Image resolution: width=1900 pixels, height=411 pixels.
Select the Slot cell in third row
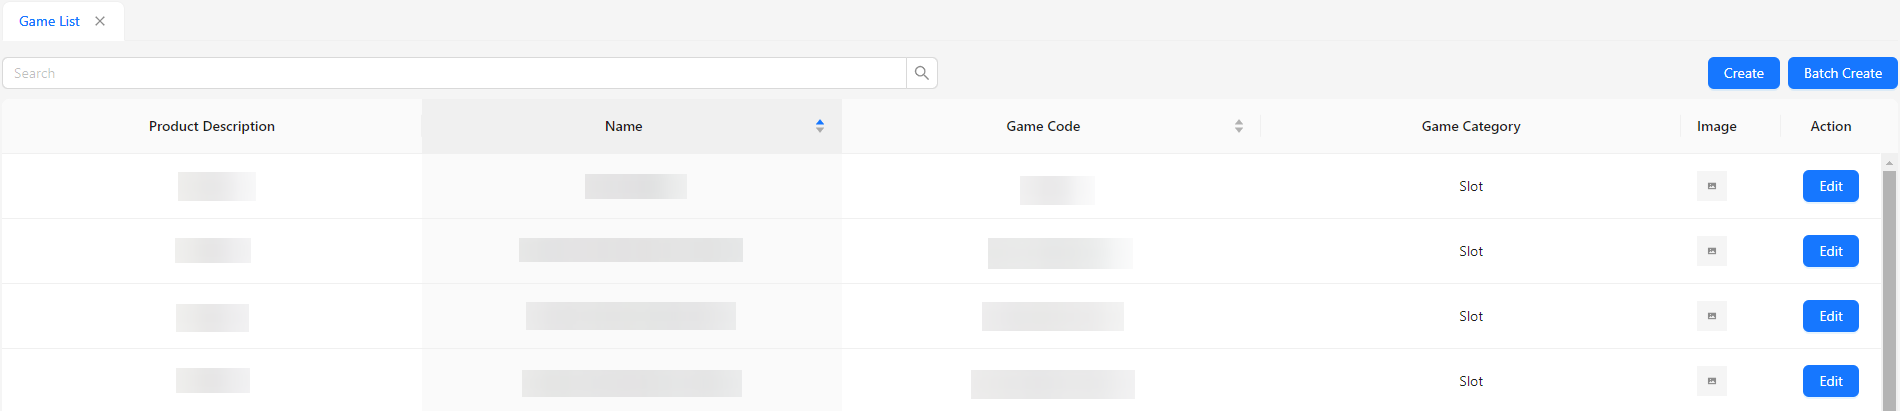pos(1471,316)
